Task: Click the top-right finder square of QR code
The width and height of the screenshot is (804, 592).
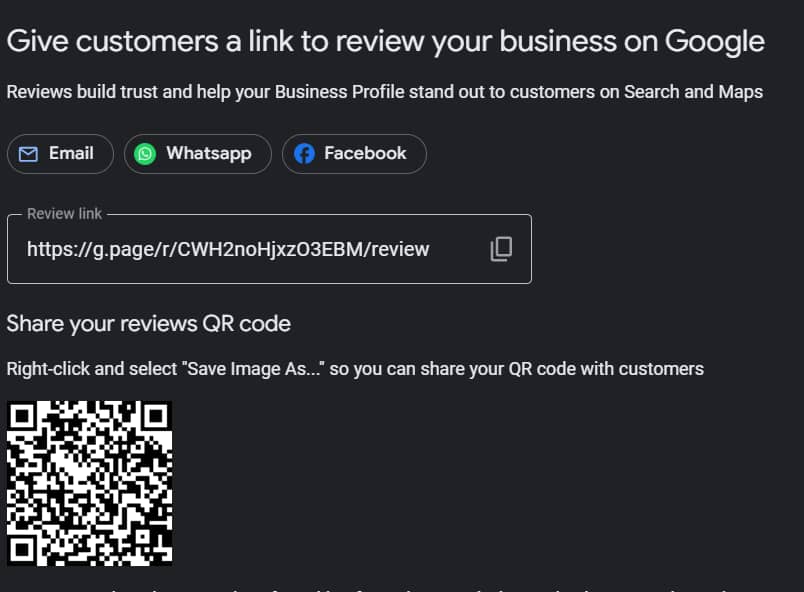Action: [157, 416]
